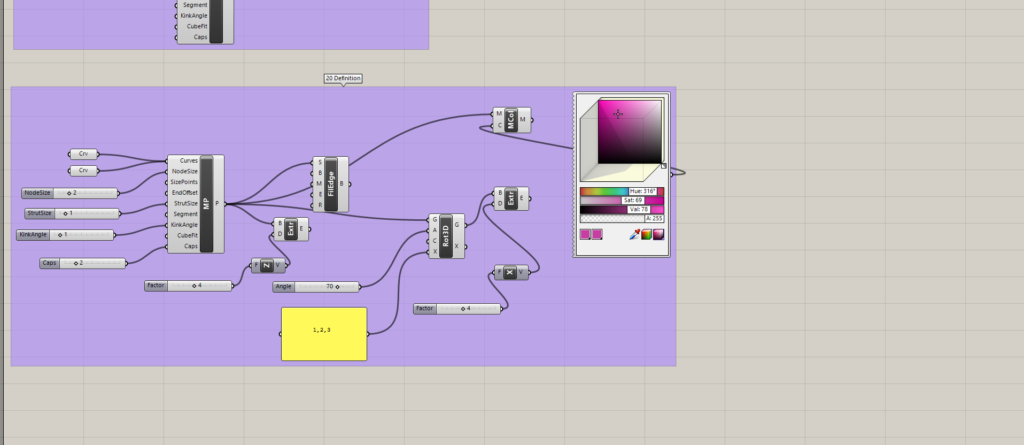Click the P output of MP component
The image size is (1024, 445).
(218, 204)
